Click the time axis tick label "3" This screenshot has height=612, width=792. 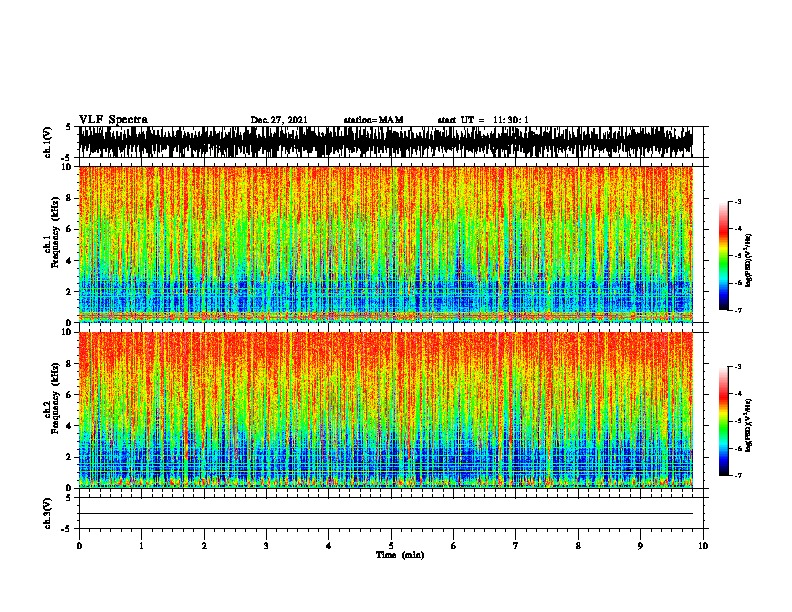coord(266,546)
